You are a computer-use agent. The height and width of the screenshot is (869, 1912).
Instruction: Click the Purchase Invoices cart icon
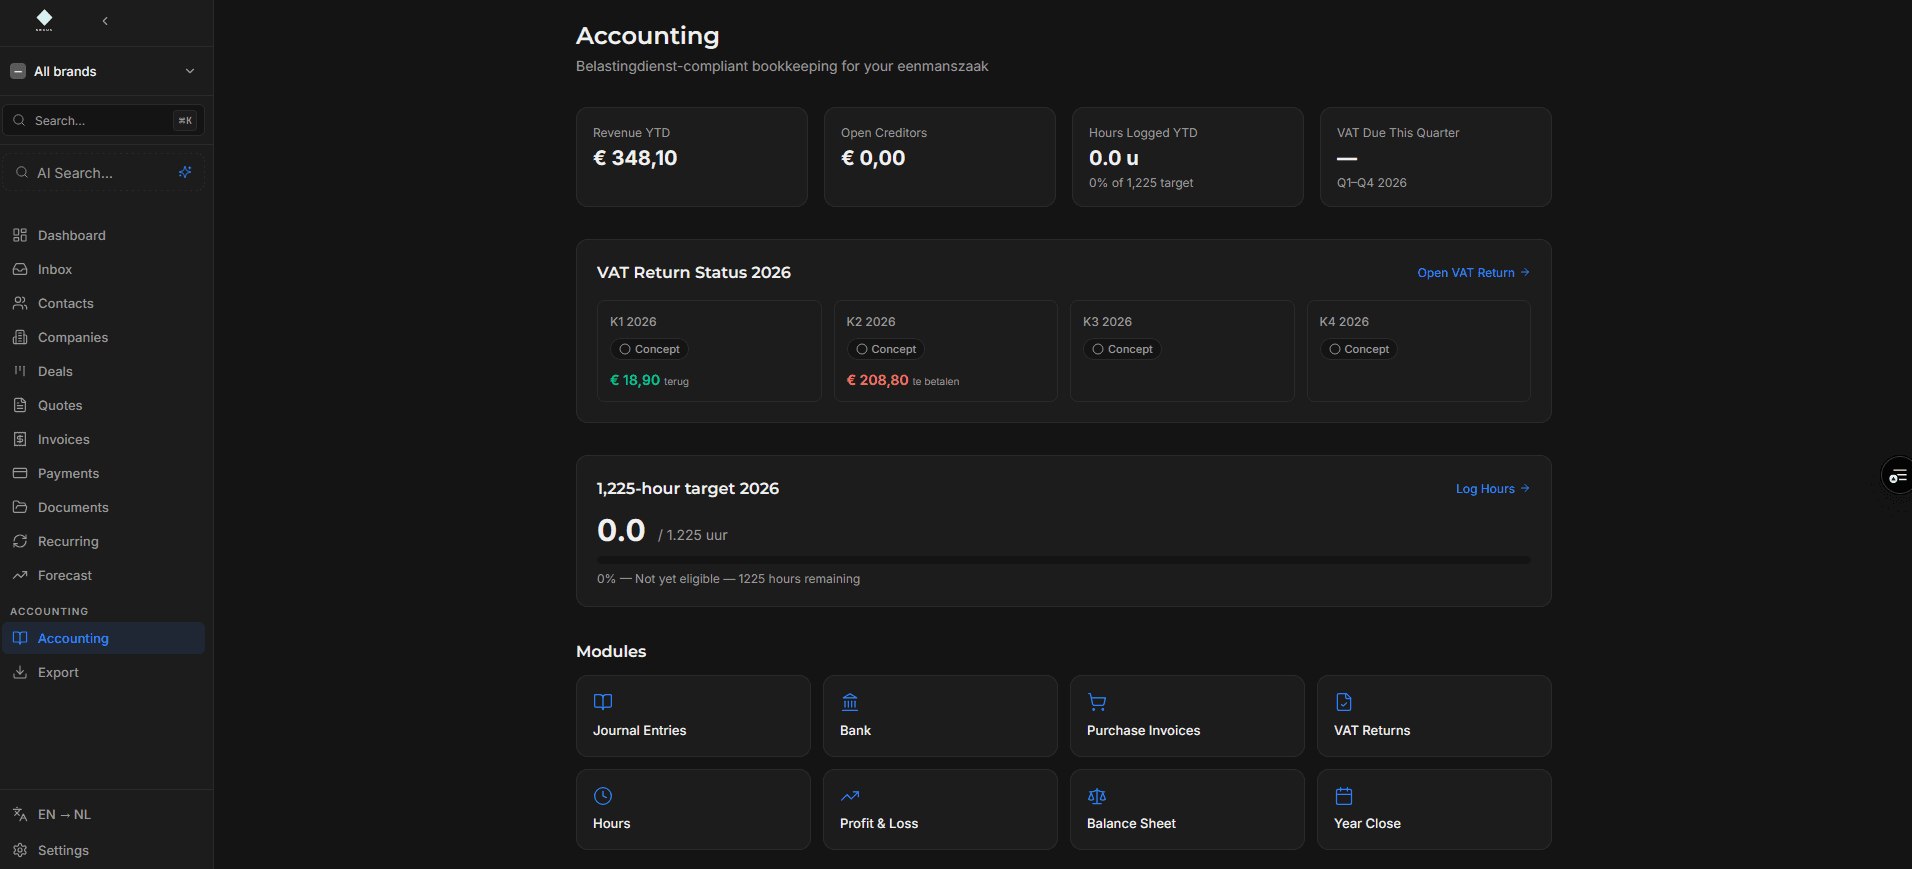point(1097,702)
